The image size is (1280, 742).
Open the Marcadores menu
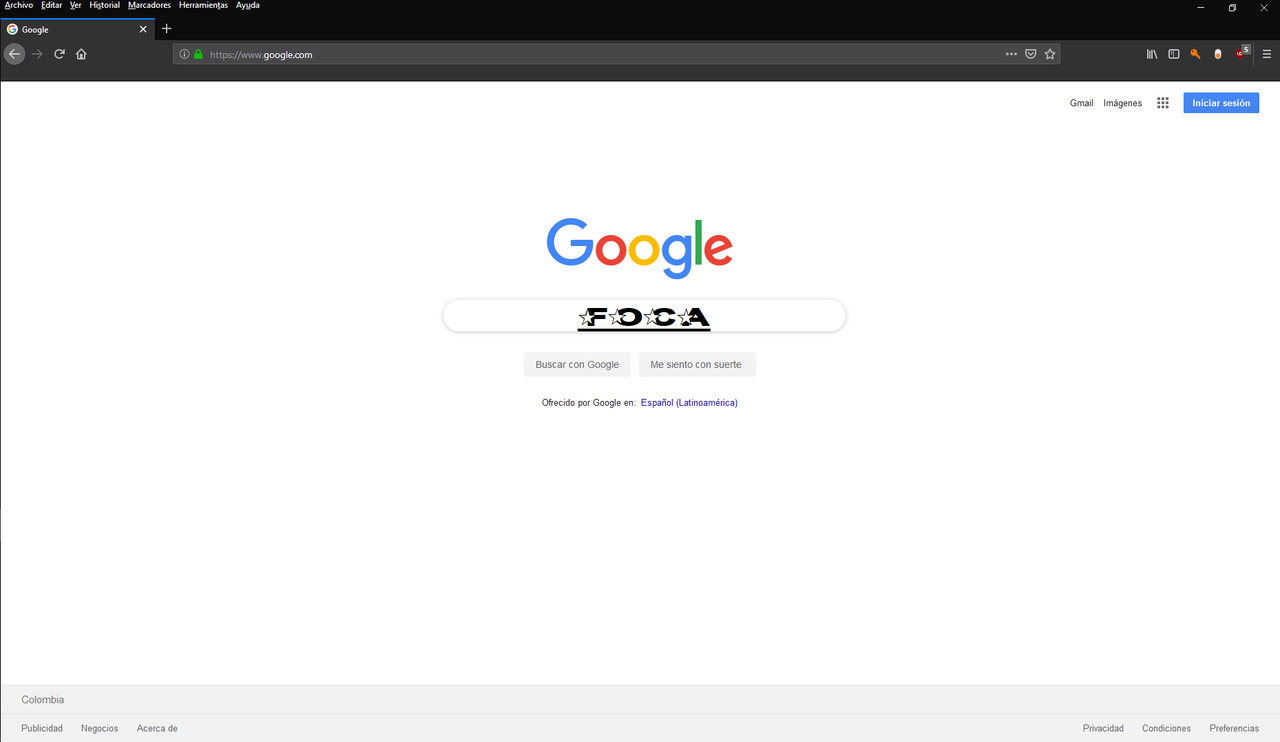(149, 5)
